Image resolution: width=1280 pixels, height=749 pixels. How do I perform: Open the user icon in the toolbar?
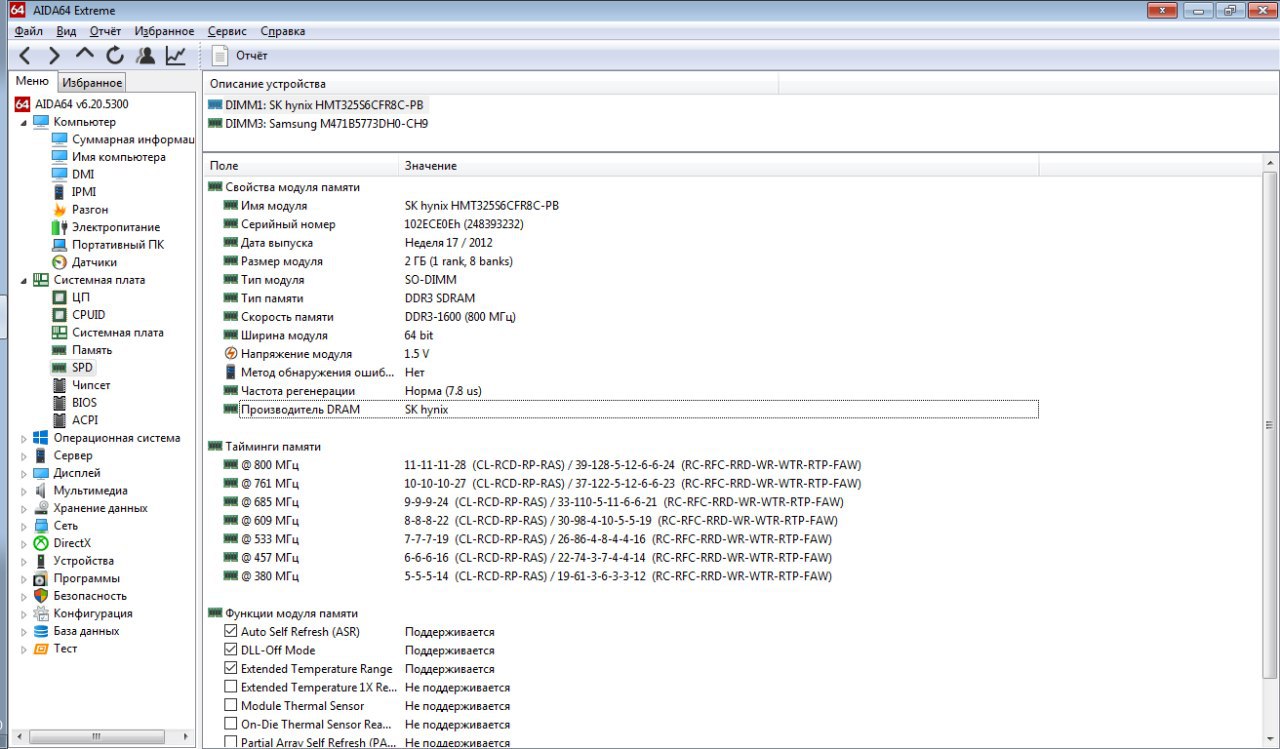coord(145,56)
